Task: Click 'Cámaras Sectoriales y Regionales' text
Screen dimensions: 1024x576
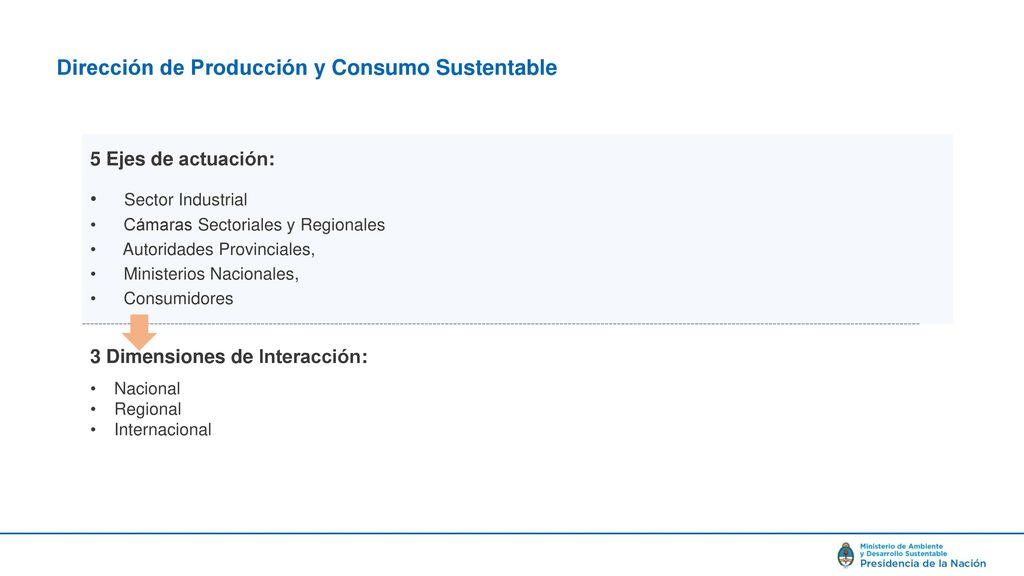Action: point(254,225)
